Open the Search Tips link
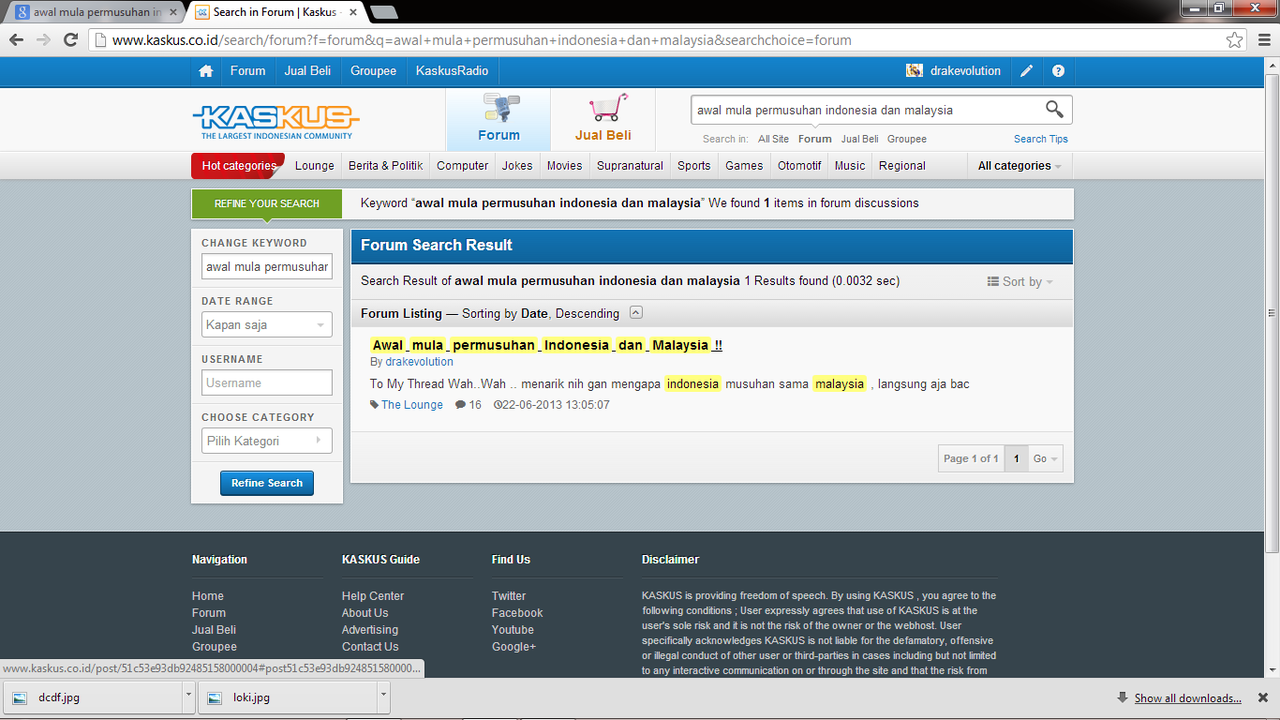This screenshot has width=1280, height=720. (x=1041, y=139)
